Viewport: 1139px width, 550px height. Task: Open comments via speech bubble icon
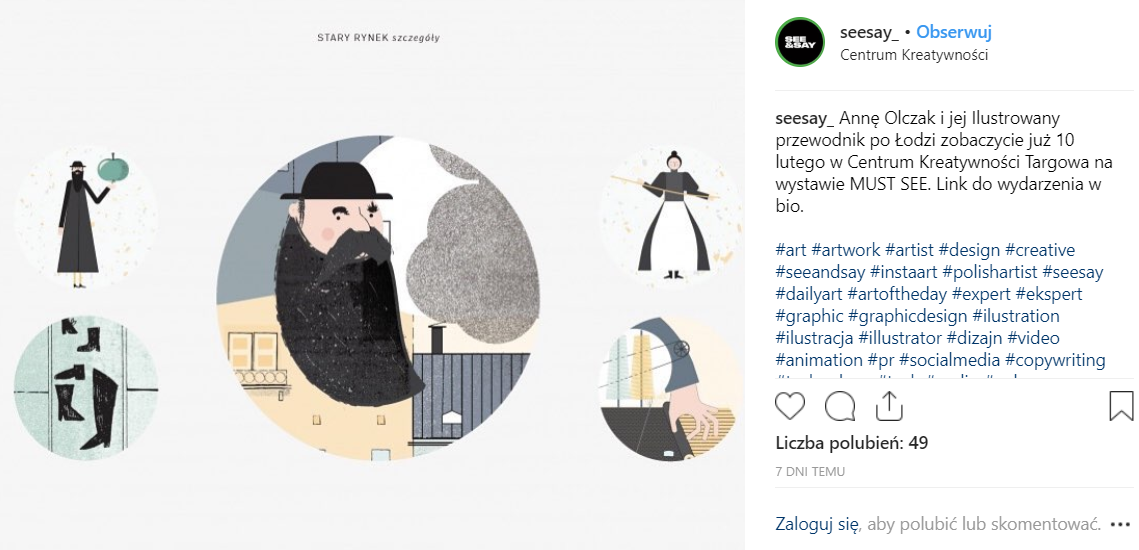pos(840,406)
